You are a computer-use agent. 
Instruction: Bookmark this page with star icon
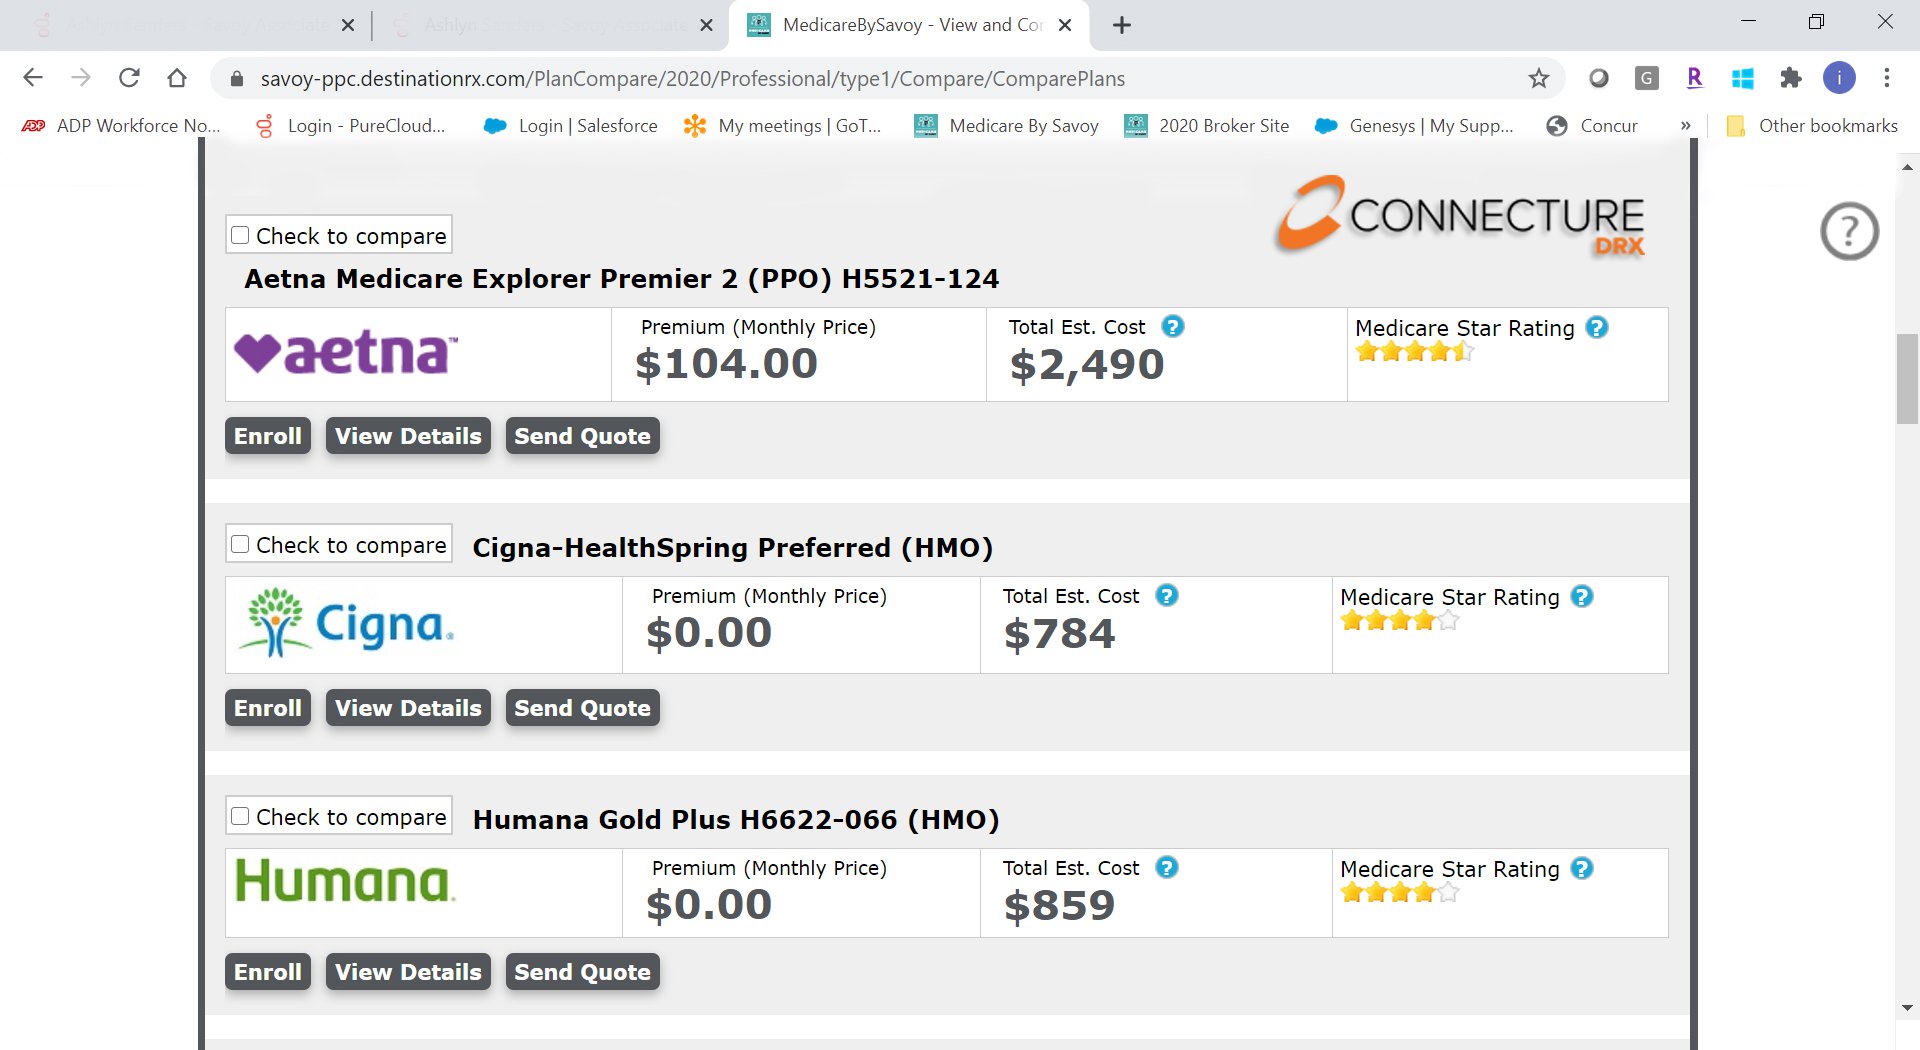1538,78
